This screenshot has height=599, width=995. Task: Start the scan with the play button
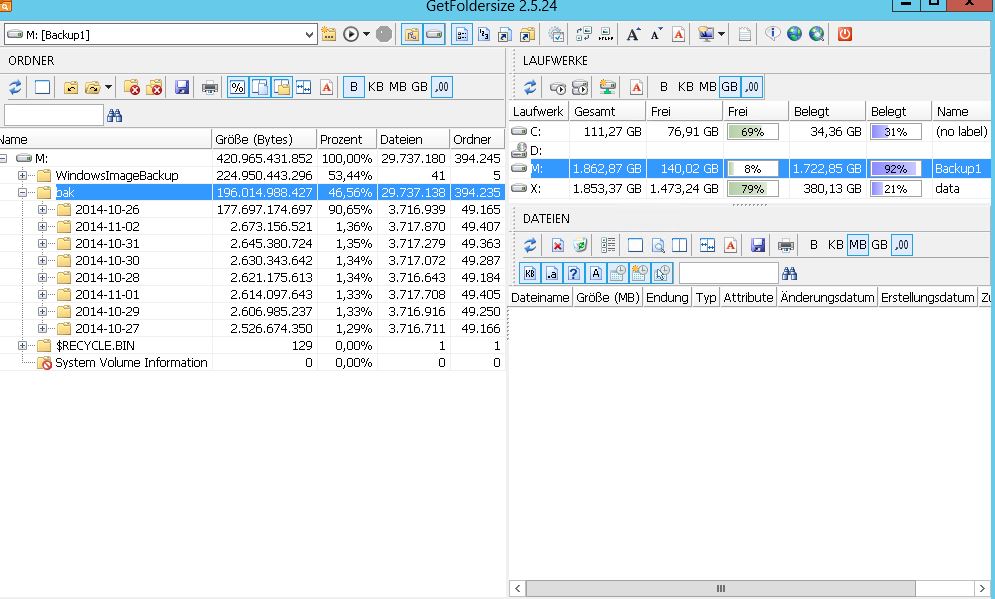[x=351, y=34]
